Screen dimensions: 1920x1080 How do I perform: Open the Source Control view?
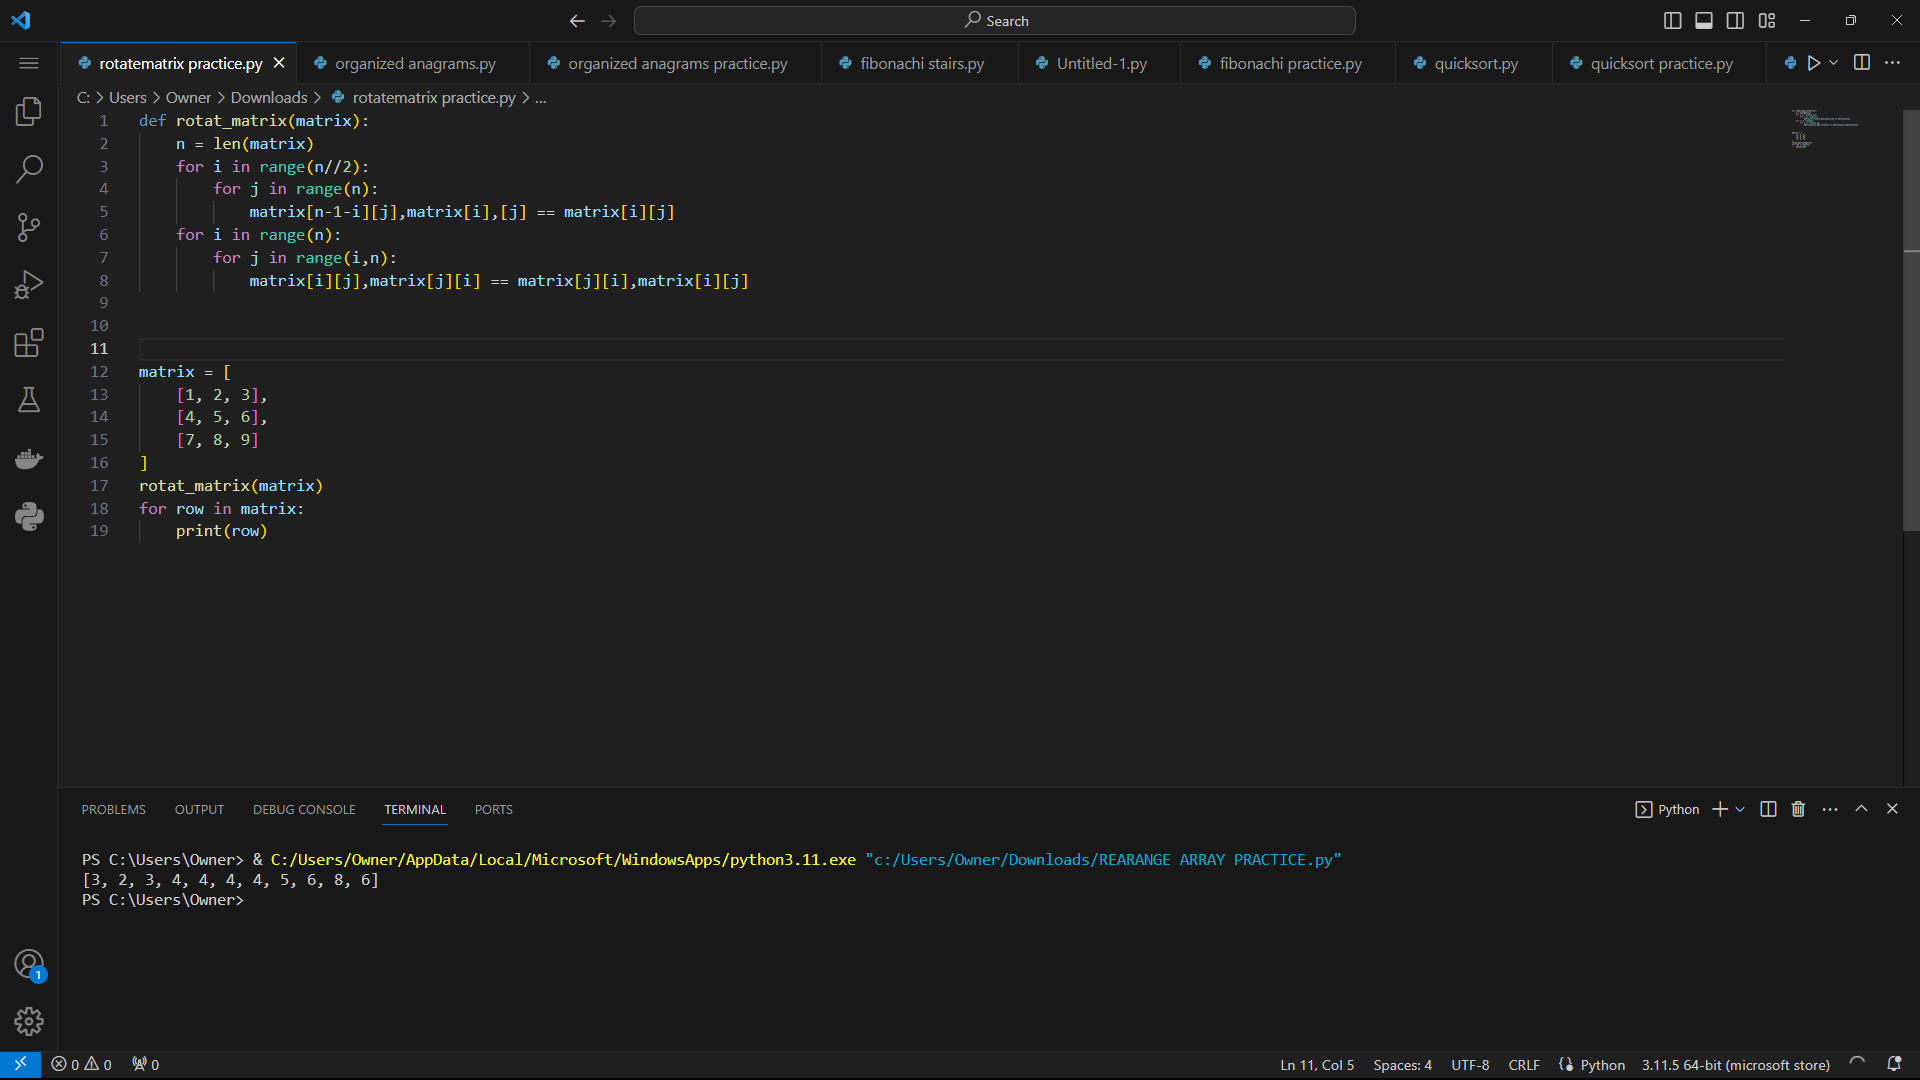coord(29,227)
